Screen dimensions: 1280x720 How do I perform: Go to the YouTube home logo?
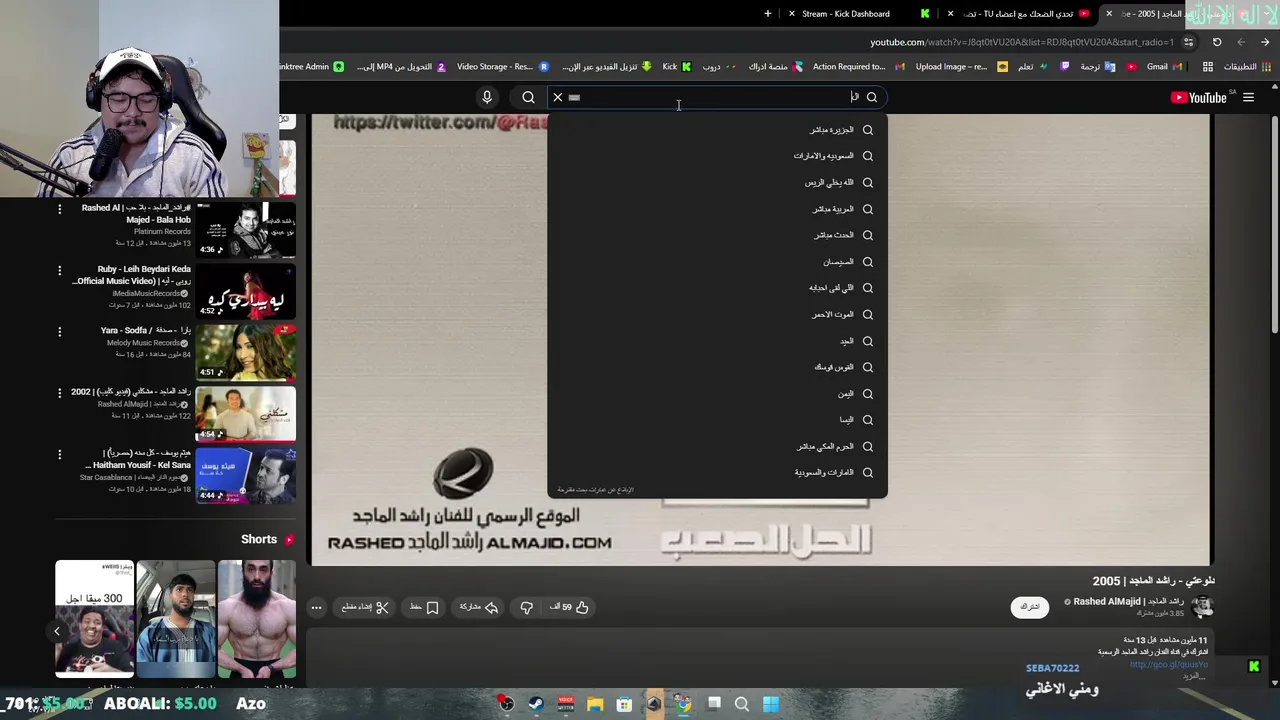(1198, 97)
